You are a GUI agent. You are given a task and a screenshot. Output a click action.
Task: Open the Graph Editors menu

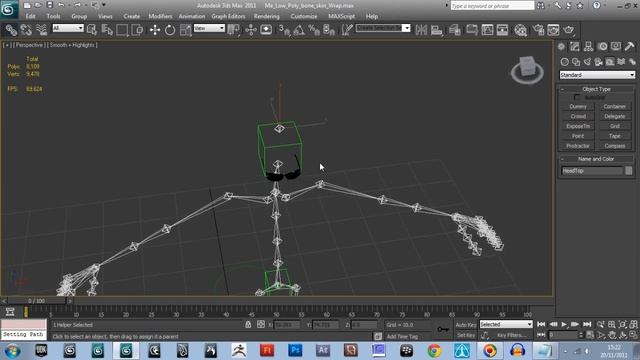coord(228,16)
